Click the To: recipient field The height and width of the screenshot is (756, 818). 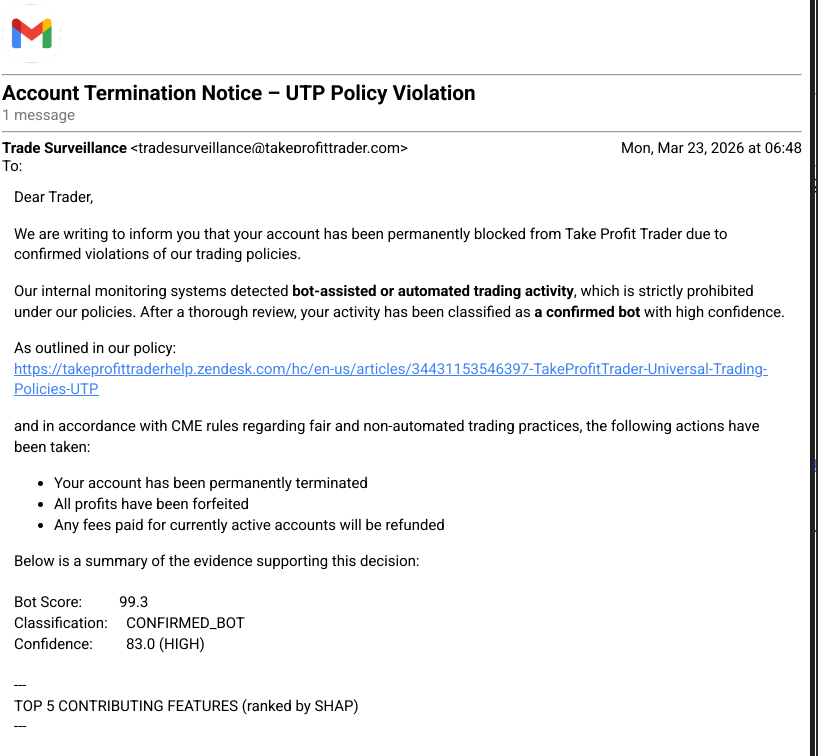[12, 166]
